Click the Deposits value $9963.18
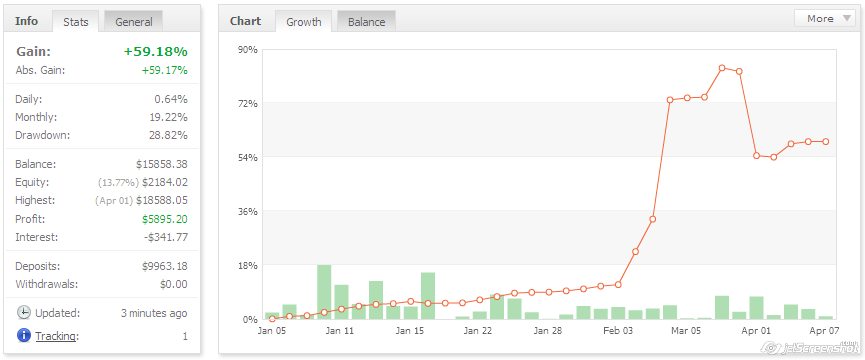This screenshot has height=360, width=865. (164, 266)
